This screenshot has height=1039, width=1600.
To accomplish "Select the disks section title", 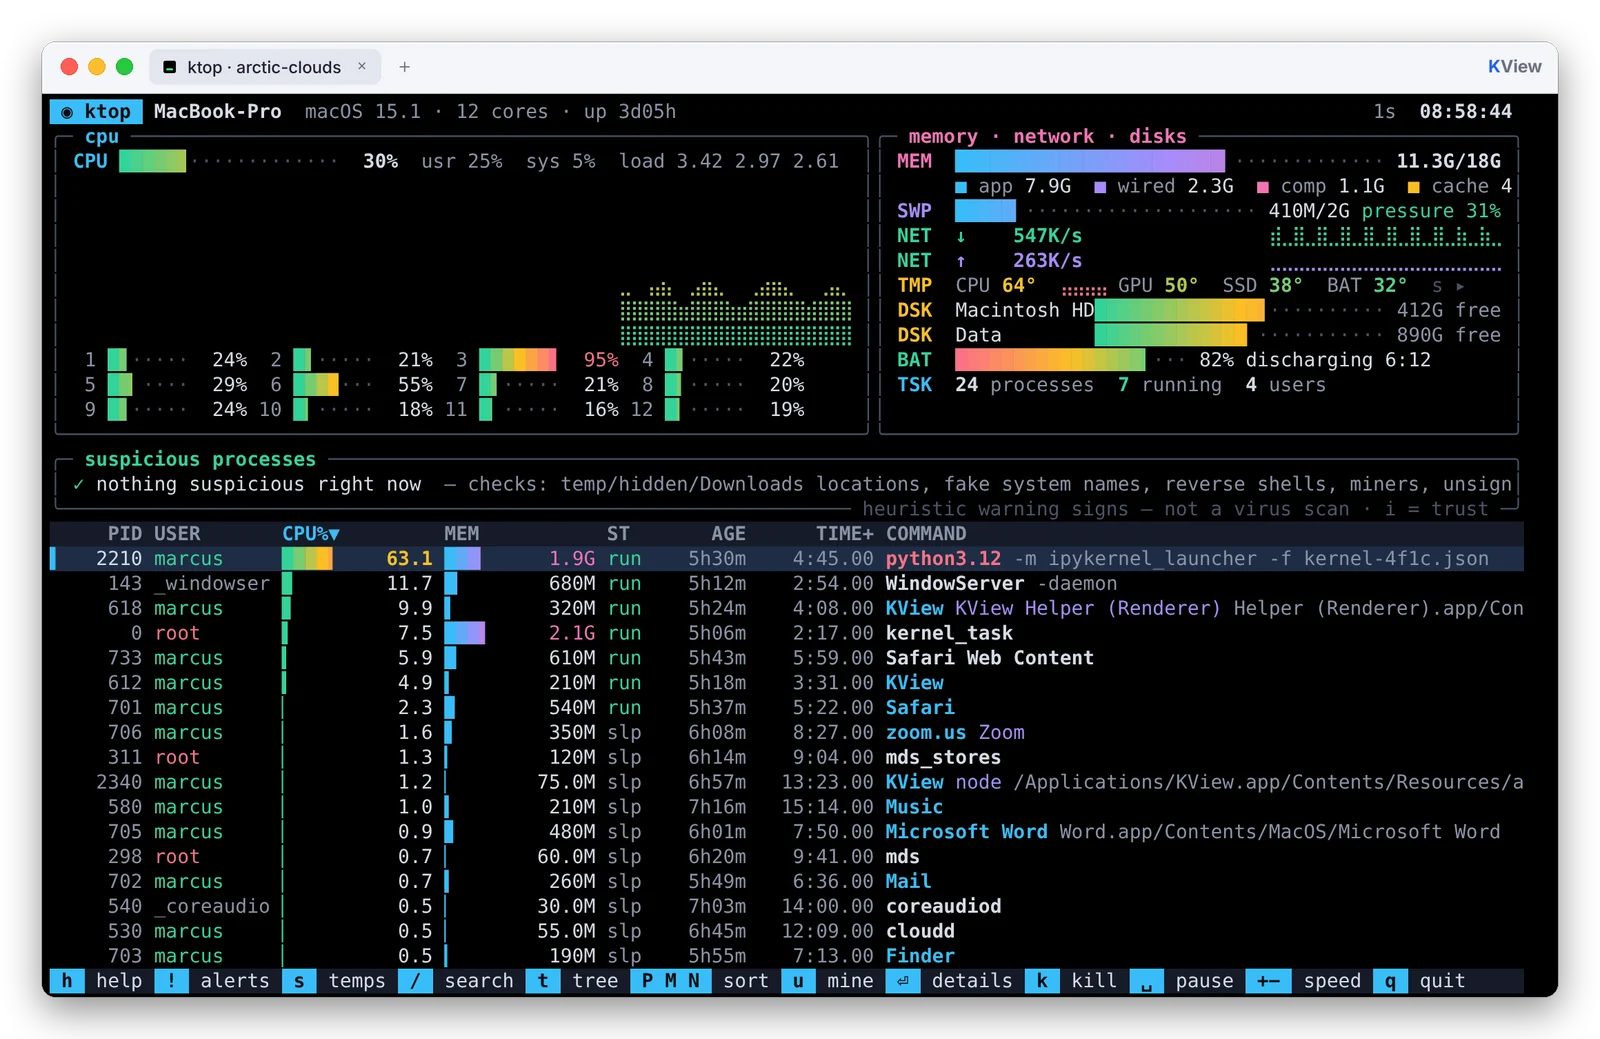I will point(1157,136).
